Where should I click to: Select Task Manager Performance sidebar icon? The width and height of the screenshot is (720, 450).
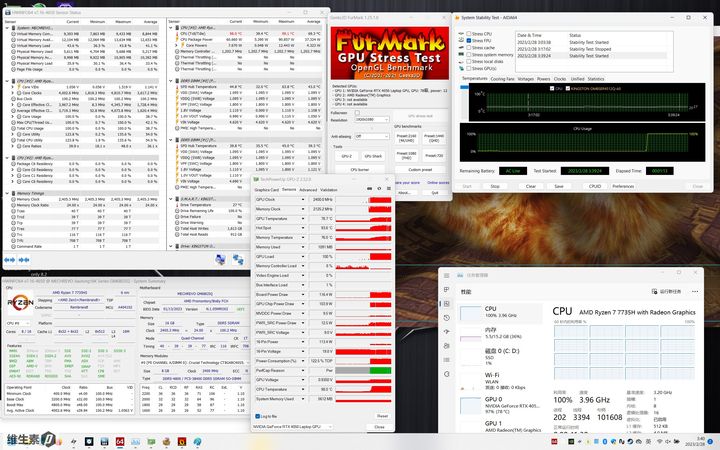[x=446, y=304]
